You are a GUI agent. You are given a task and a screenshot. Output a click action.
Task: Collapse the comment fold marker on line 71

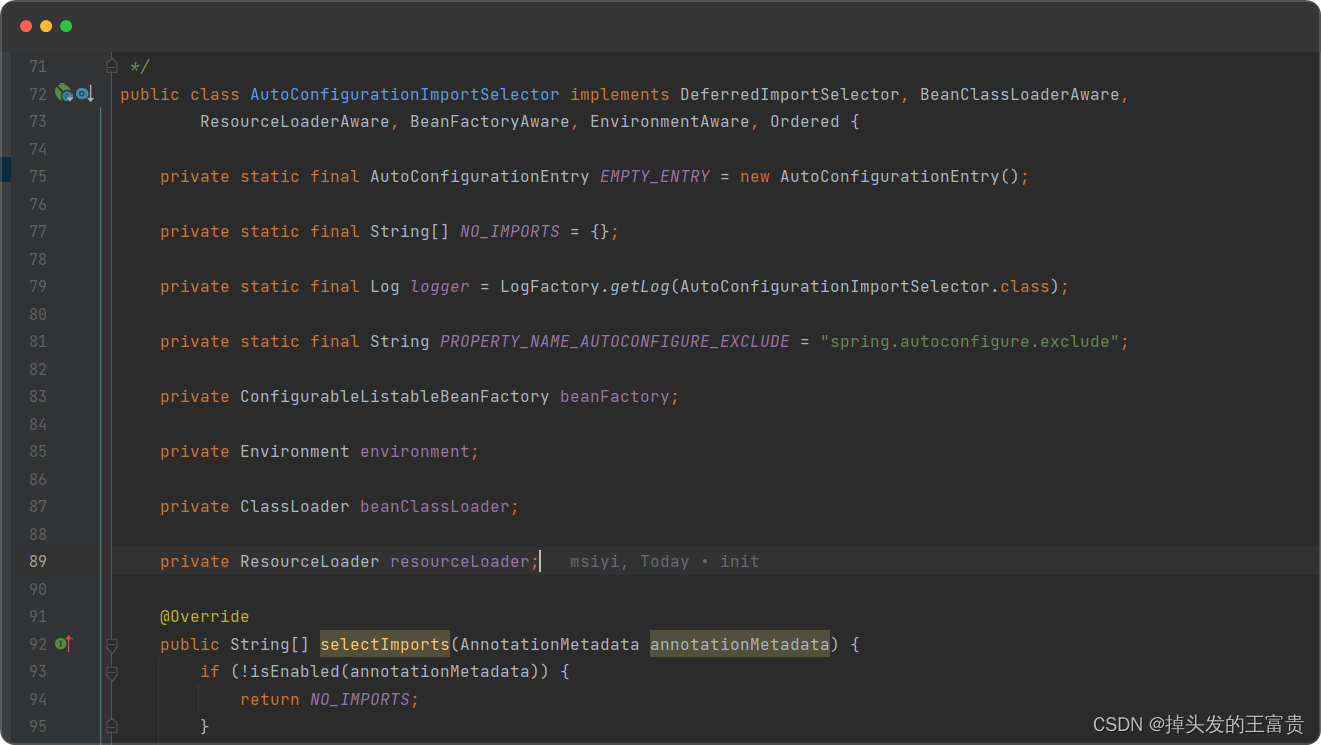[112, 66]
